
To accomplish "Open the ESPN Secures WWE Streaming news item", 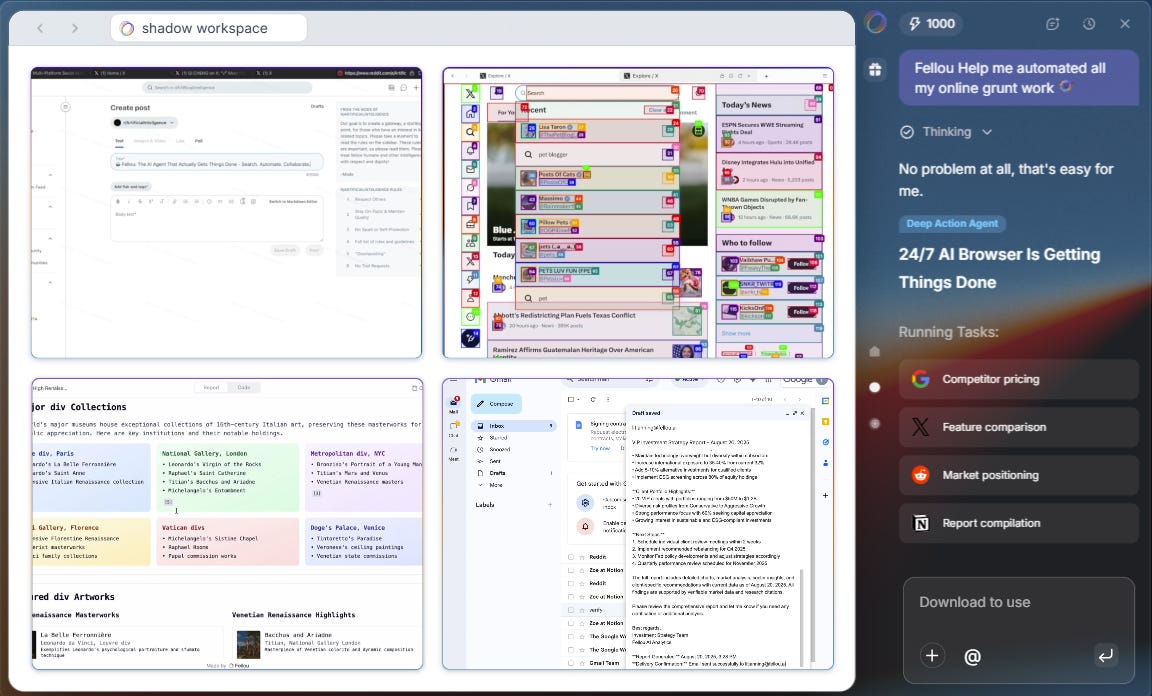I will pyautogui.click(x=768, y=134).
